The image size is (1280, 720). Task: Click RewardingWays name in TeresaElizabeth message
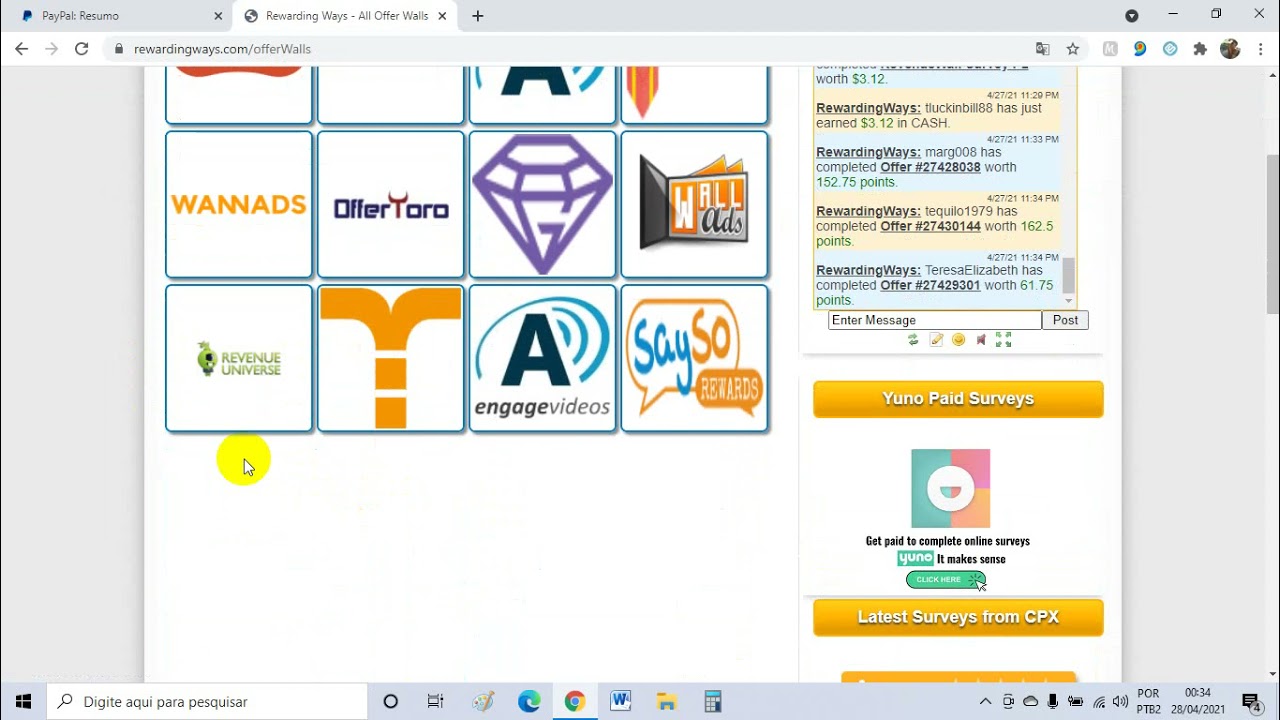tap(868, 270)
